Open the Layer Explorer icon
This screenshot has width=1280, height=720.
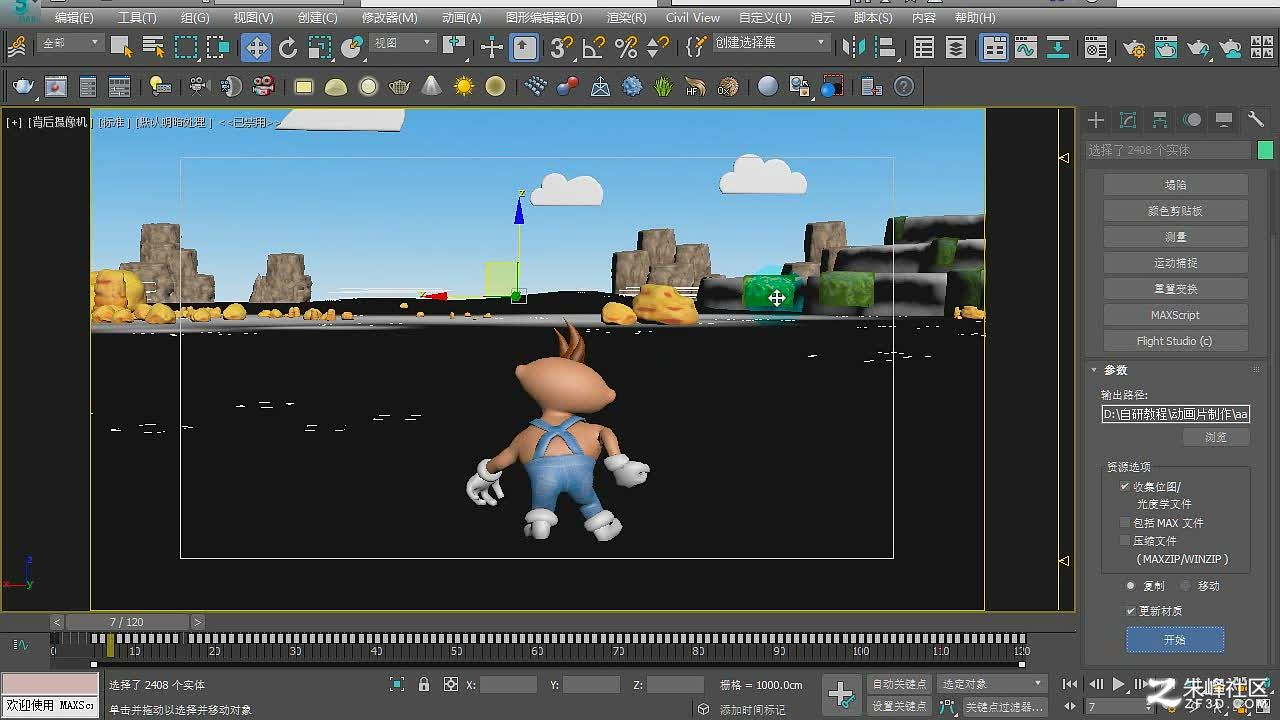tap(956, 47)
